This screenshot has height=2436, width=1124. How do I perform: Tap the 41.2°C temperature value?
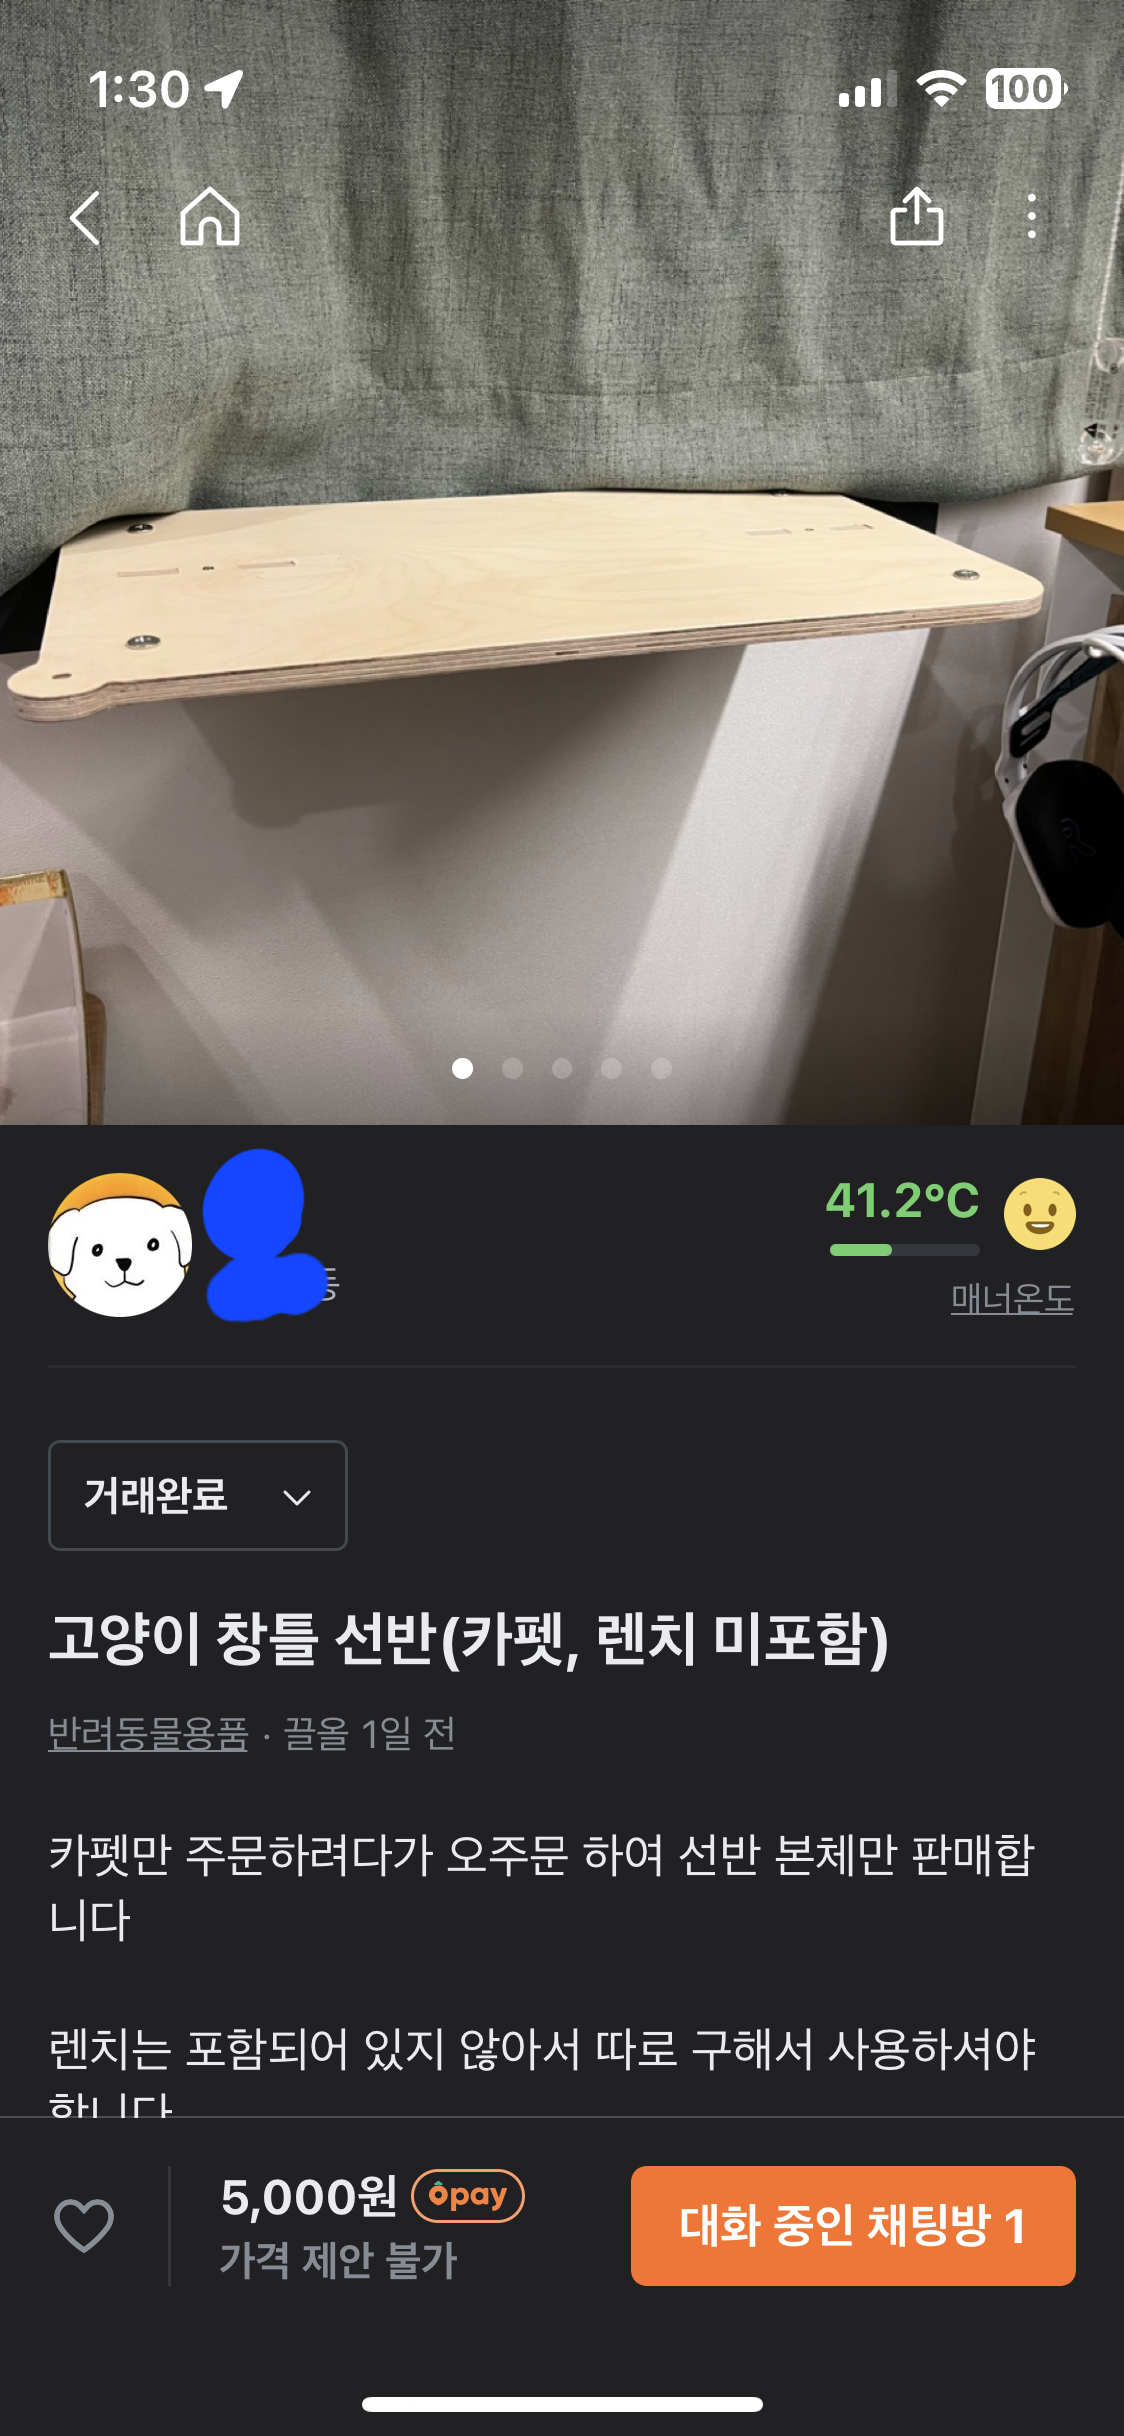[x=902, y=1200]
